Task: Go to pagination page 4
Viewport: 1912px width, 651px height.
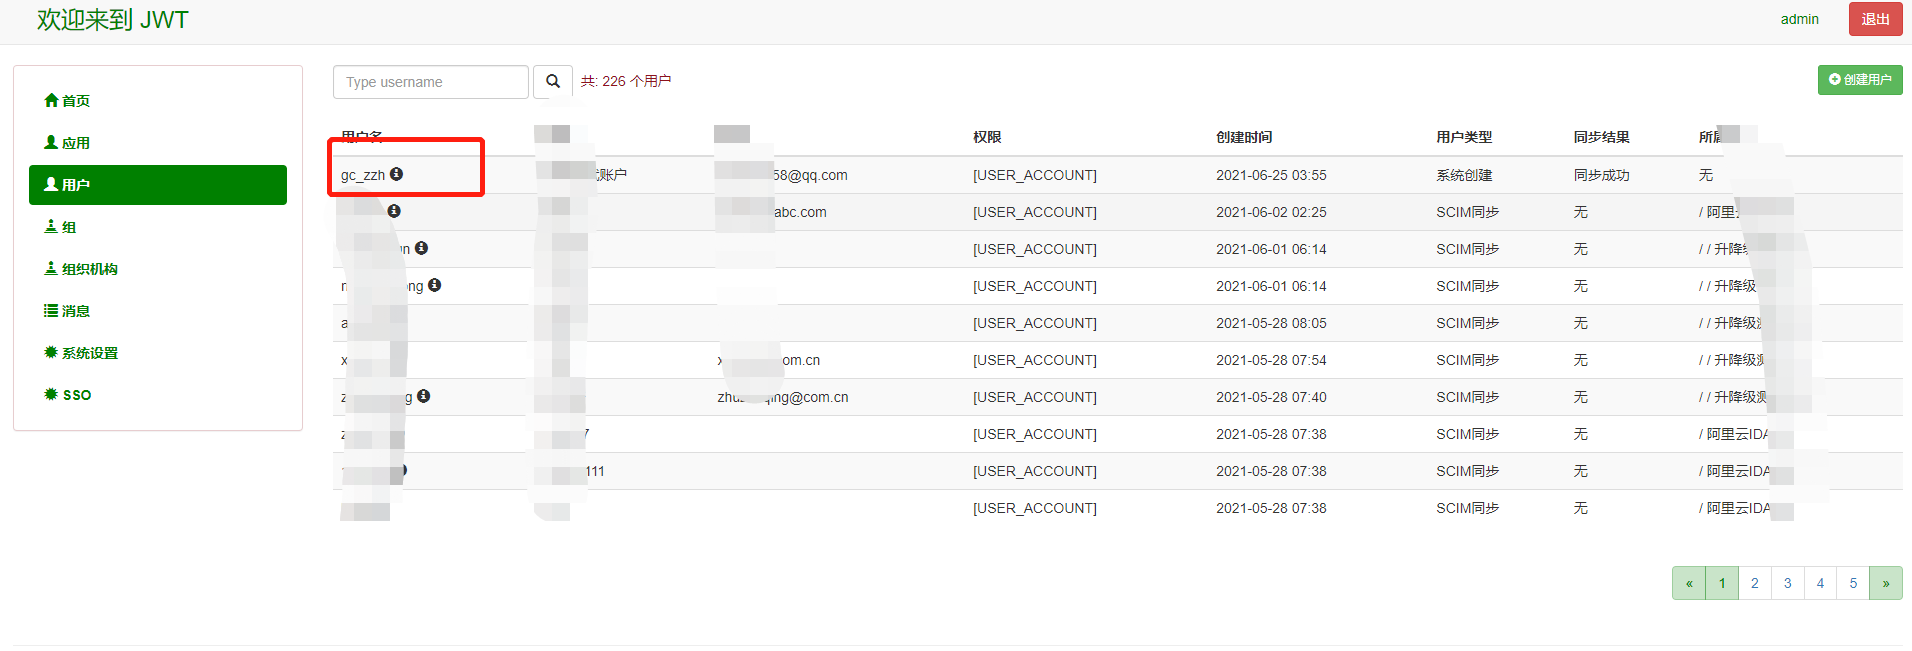Action: tap(1821, 583)
